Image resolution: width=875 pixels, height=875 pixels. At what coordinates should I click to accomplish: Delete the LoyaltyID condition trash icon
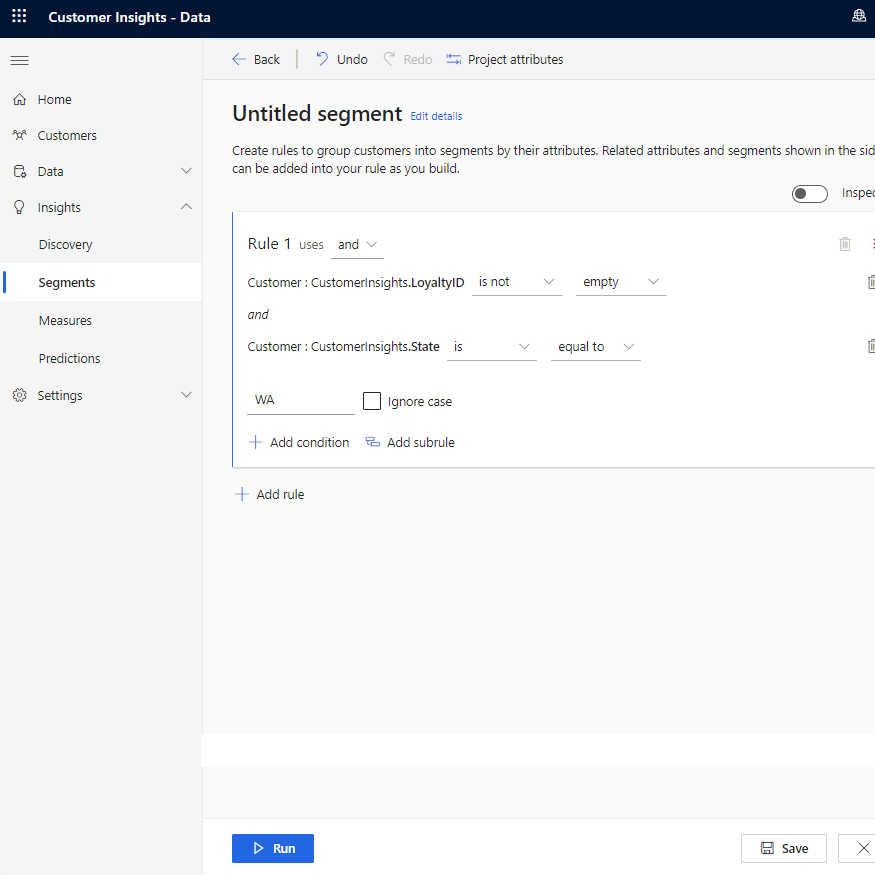[871, 282]
